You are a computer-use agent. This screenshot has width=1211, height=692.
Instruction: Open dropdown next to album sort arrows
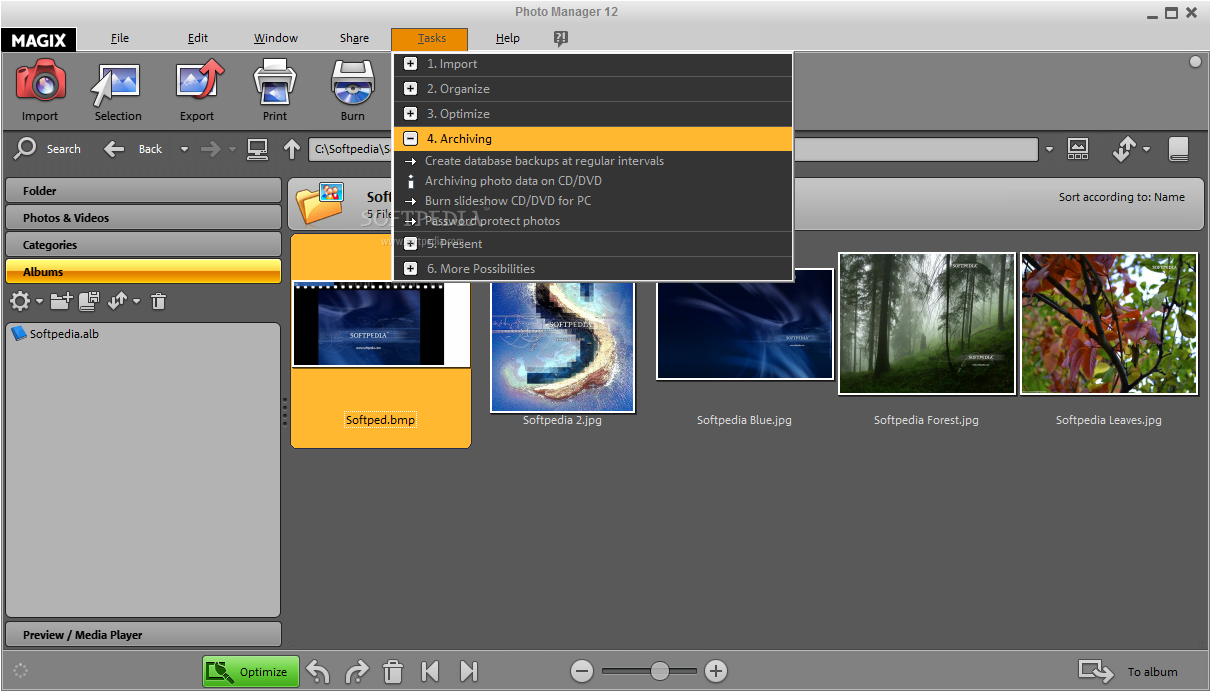pyautogui.click(x=137, y=301)
